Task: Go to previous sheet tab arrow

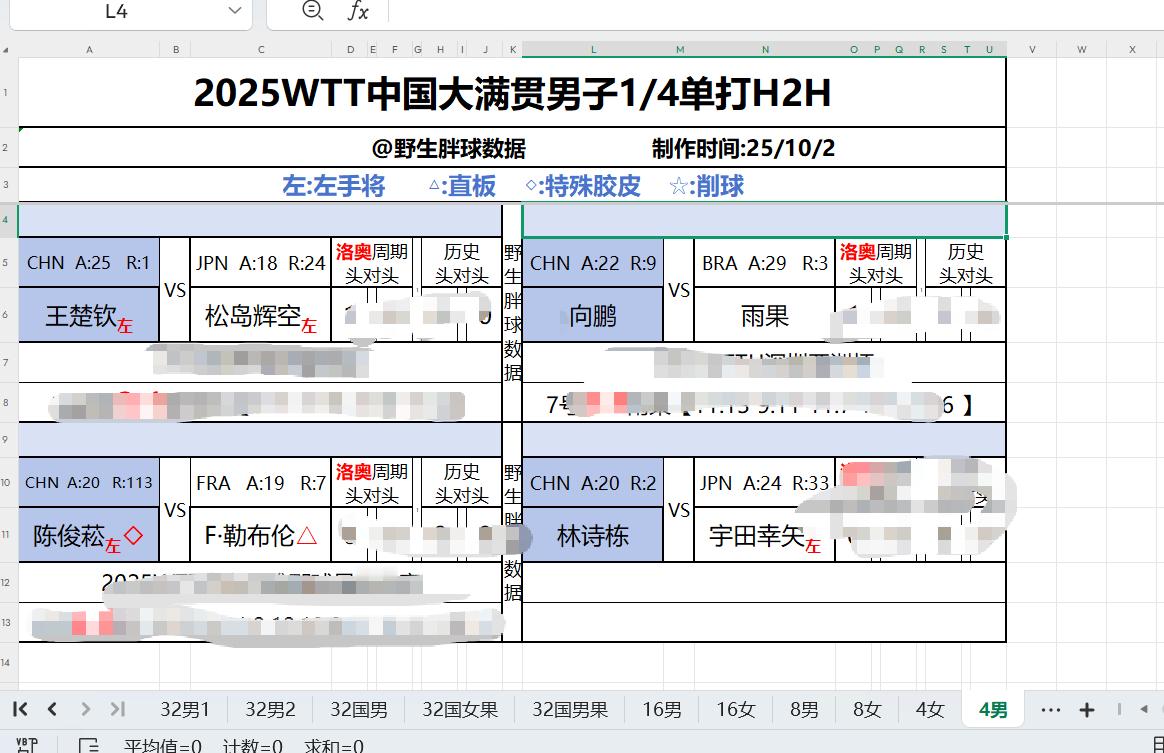Action: pos(52,709)
